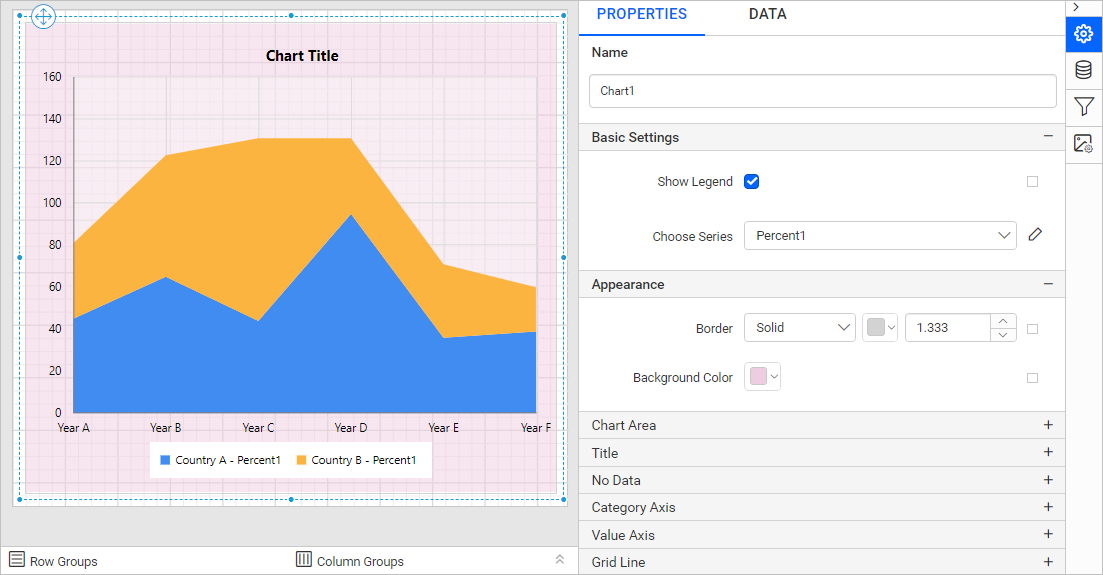1103x575 pixels.
Task: Collapse the properties panel with top arrow
Action: click(1076, 7)
